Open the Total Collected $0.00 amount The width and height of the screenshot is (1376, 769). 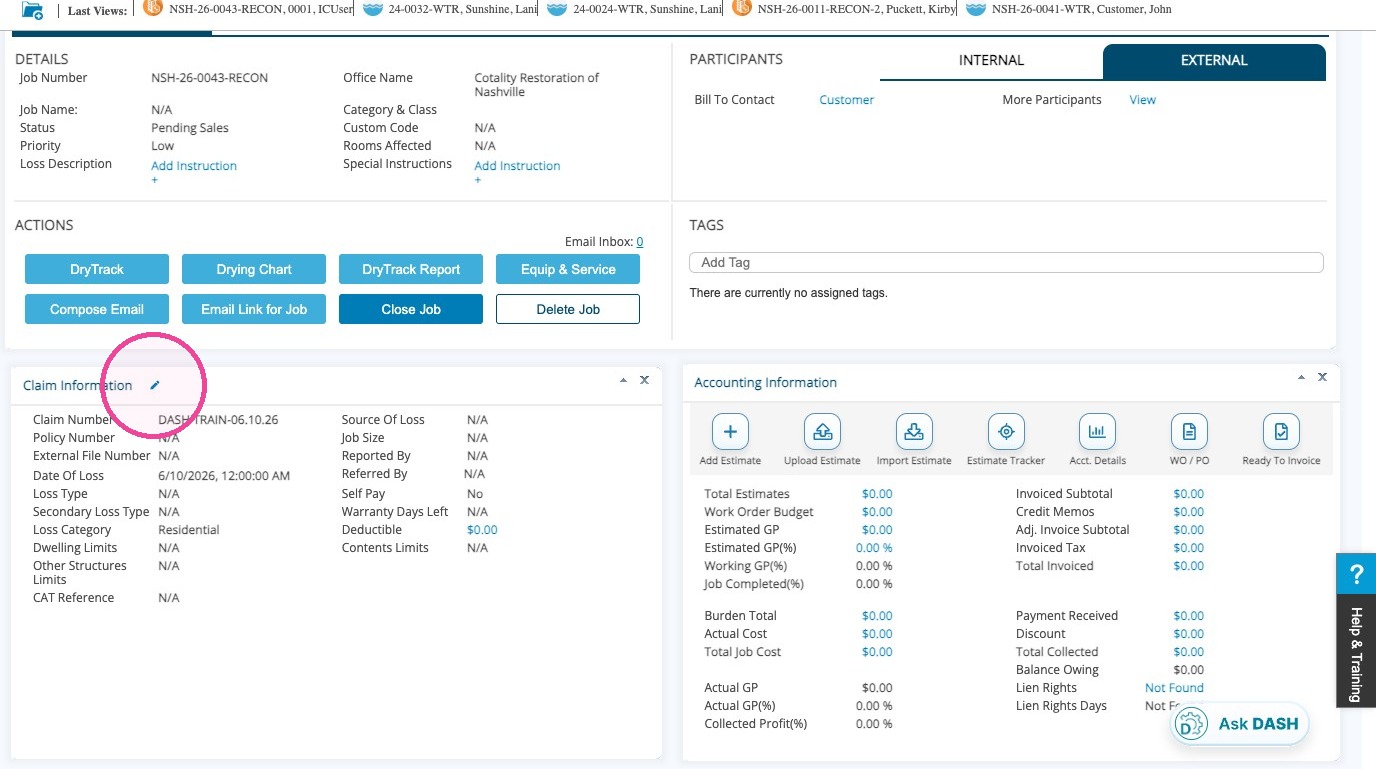click(1189, 652)
